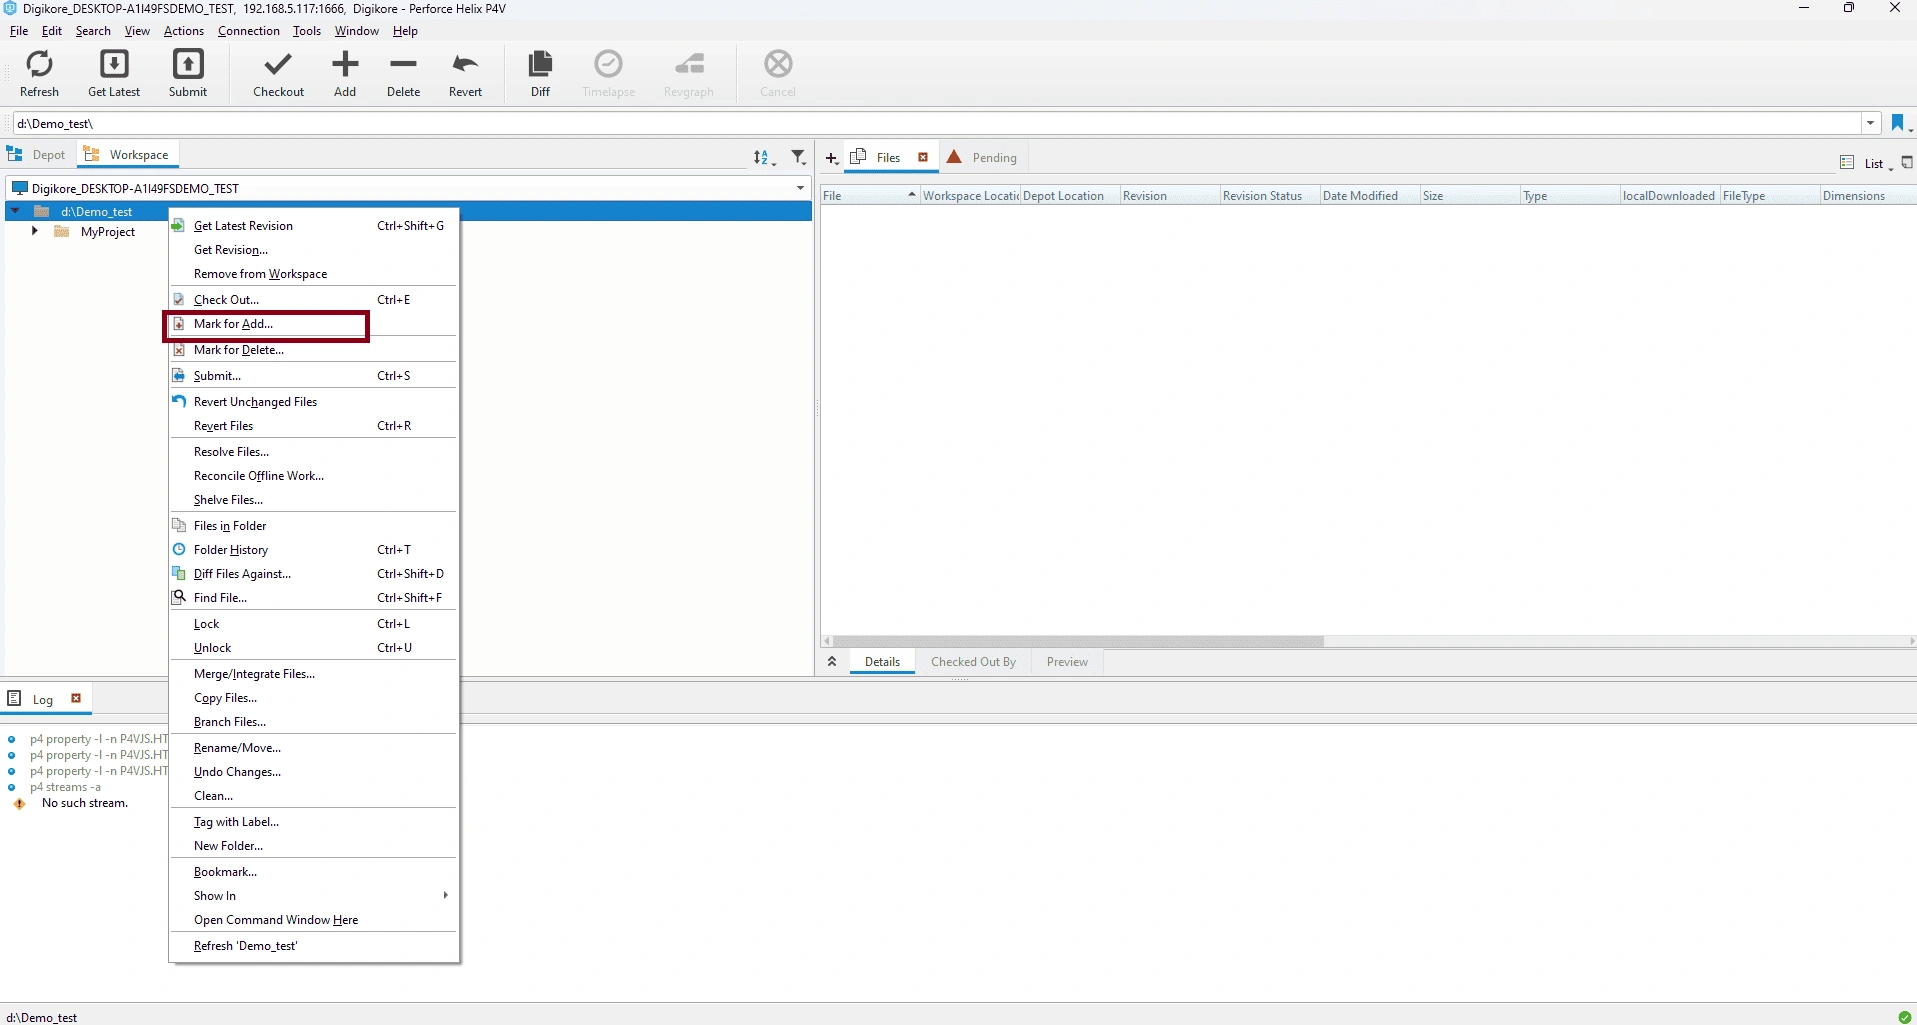Click the horizontal scrollbar in Files pane

point(1078,641)
